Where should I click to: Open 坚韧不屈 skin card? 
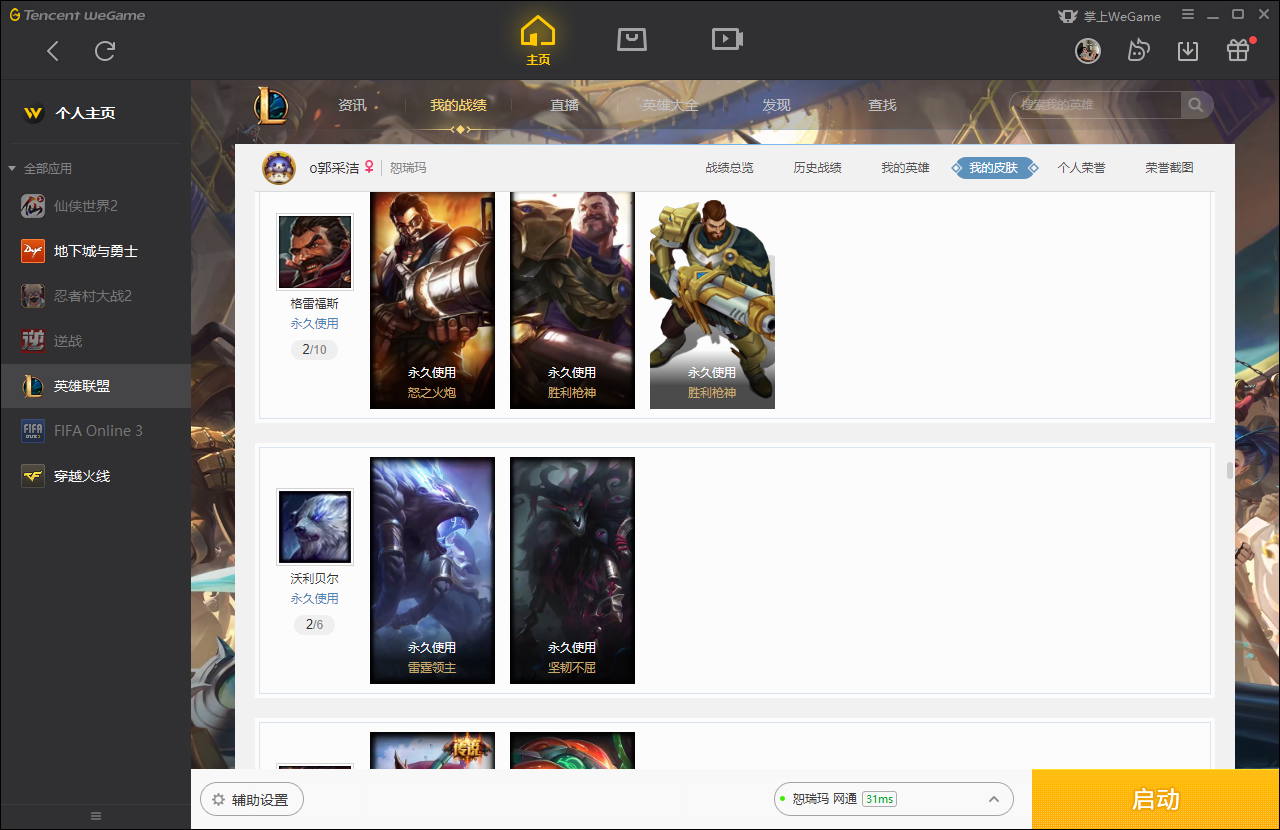[x=572, y=570]
